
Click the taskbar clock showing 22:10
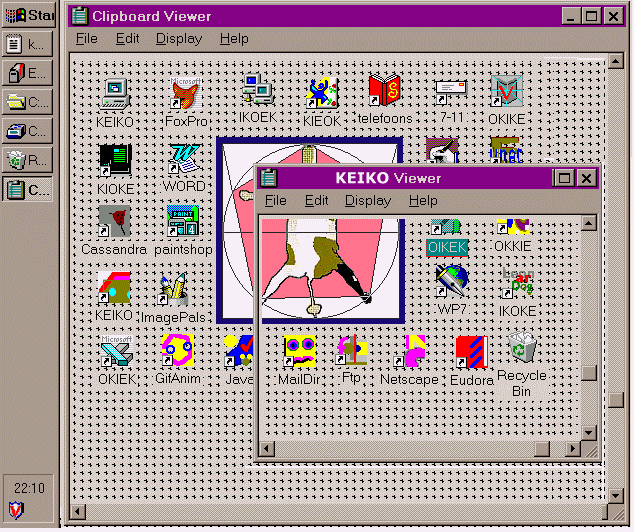[28, 488]
